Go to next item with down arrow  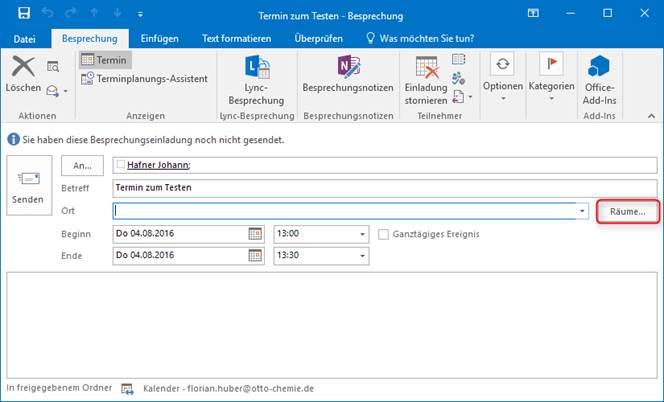click(x=117, y=14)
